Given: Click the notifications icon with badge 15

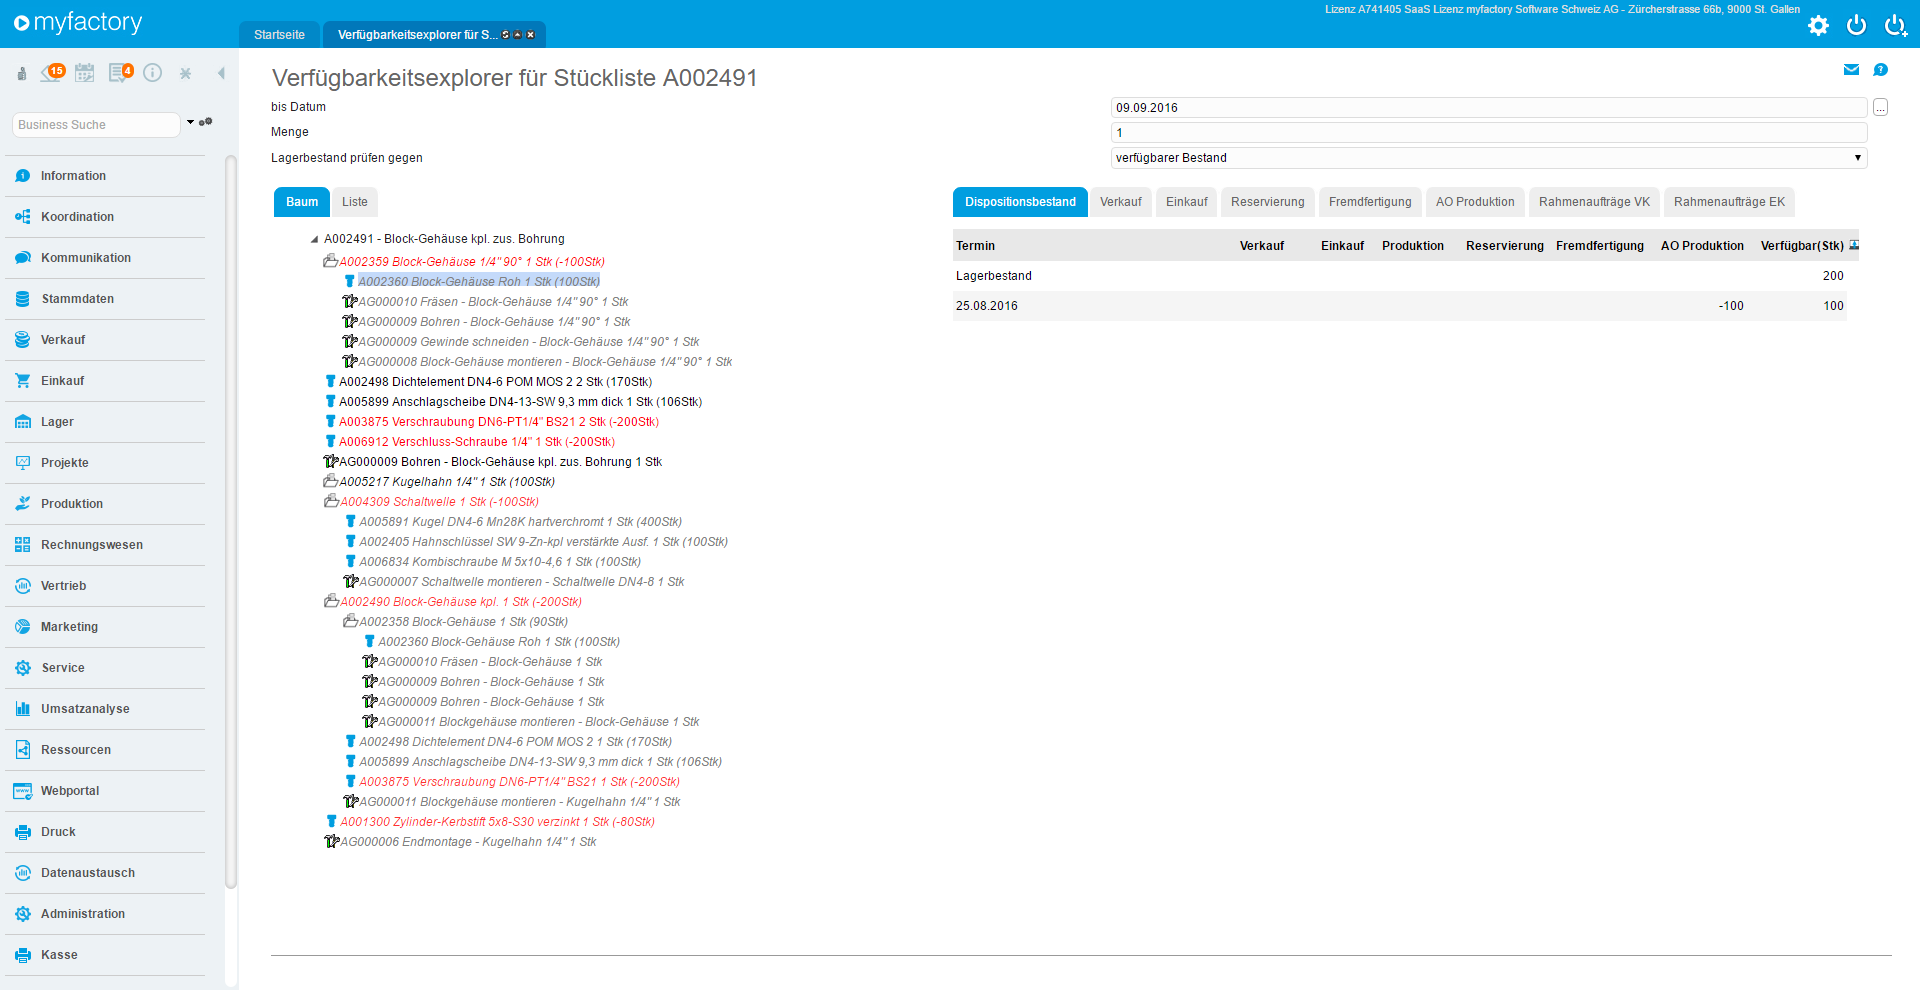Looking at the screenshot, I should point(52,73).
